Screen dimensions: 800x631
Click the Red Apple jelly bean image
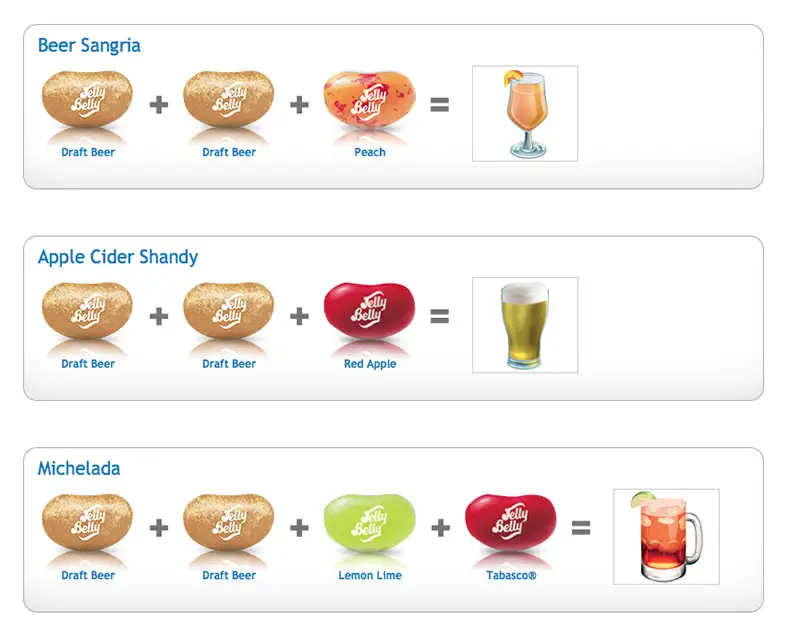tap(369, 310)
